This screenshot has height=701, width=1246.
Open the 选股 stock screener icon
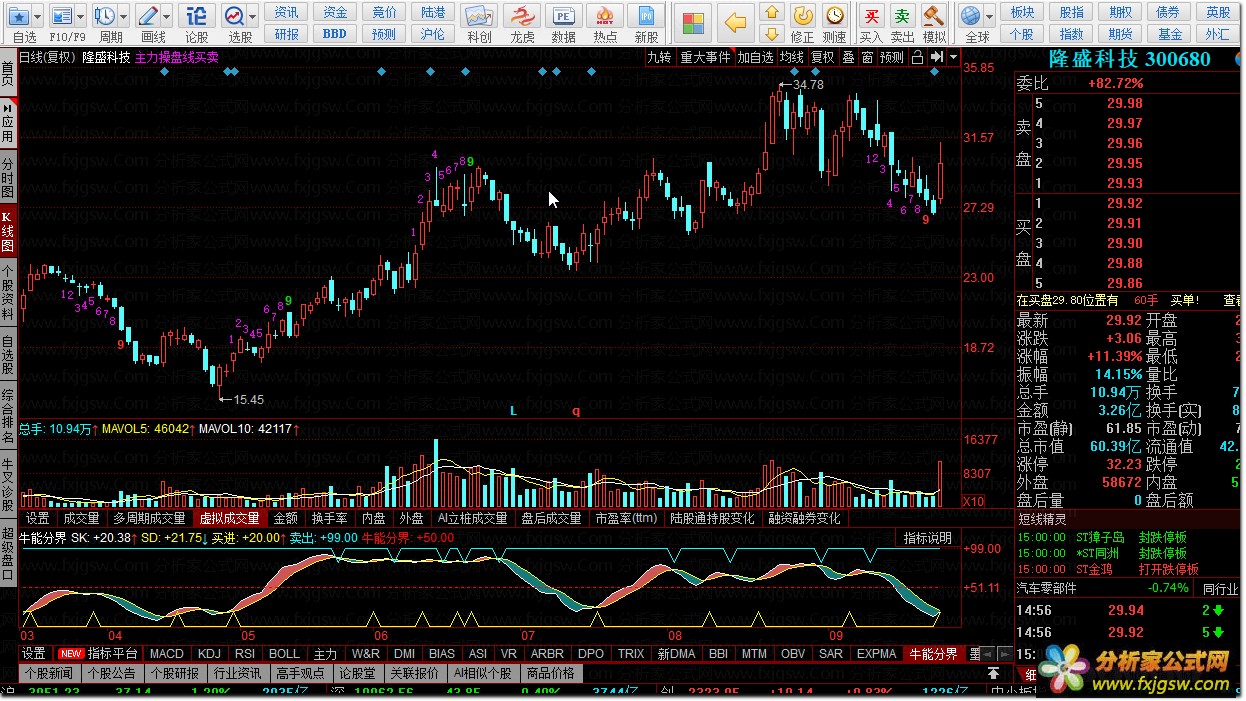pos(234,16)
